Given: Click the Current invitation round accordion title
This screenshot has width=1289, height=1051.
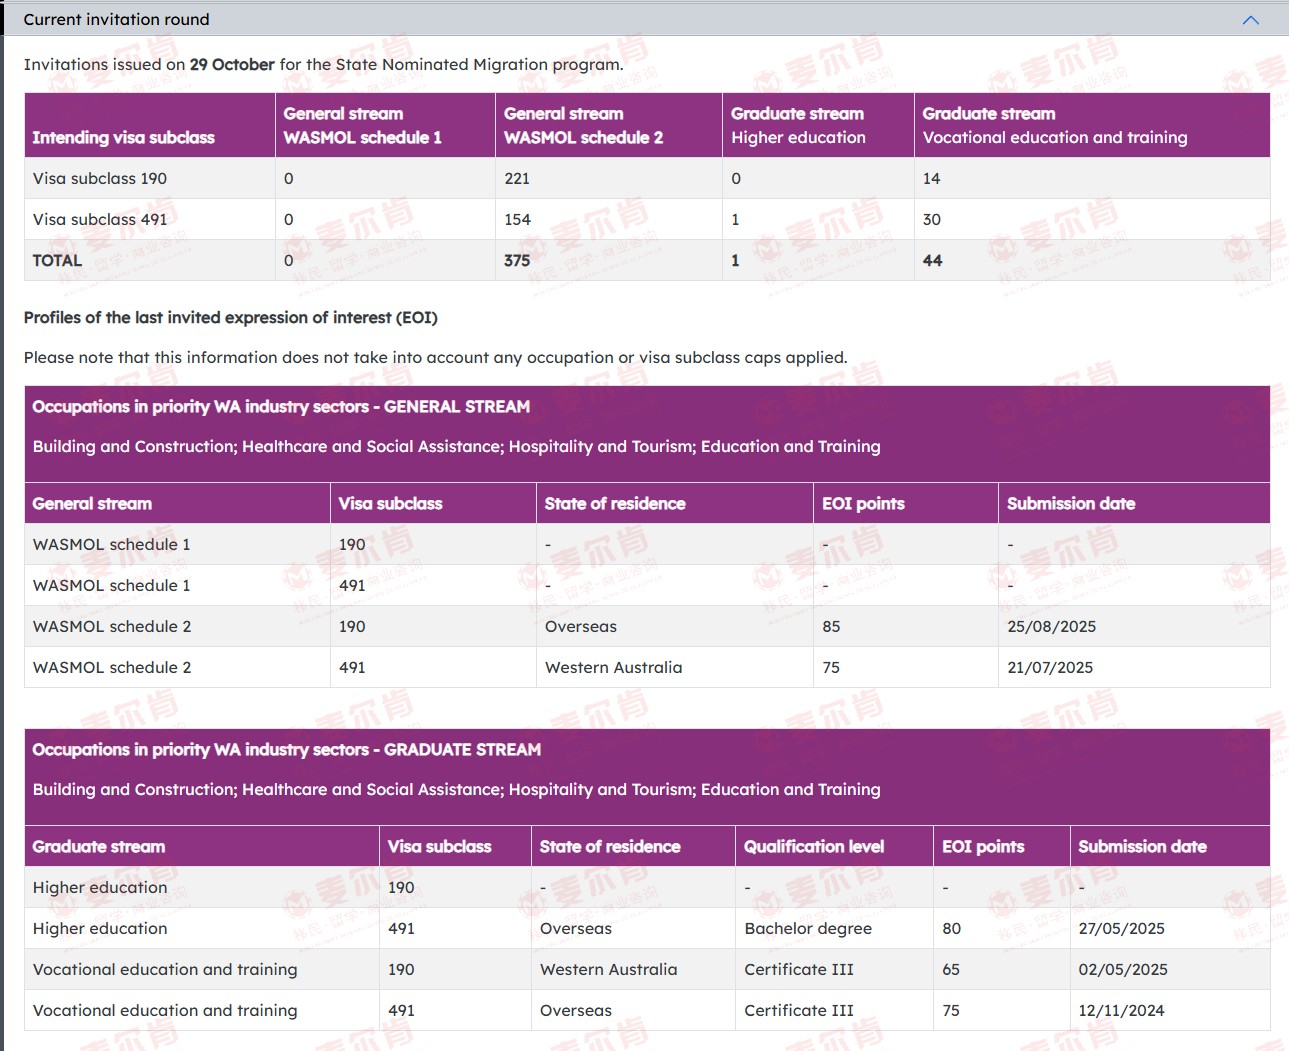Looking at the screenshot, I should point(116,20).
